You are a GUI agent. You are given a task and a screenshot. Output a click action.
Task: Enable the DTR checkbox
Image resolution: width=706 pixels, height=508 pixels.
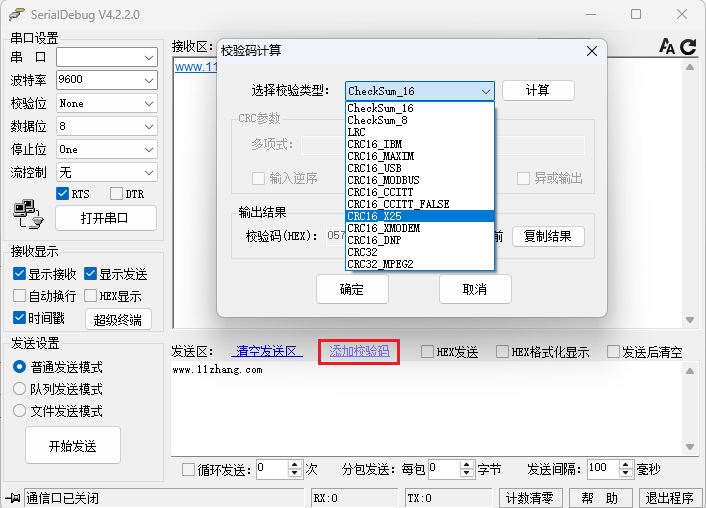coord(116,194)
